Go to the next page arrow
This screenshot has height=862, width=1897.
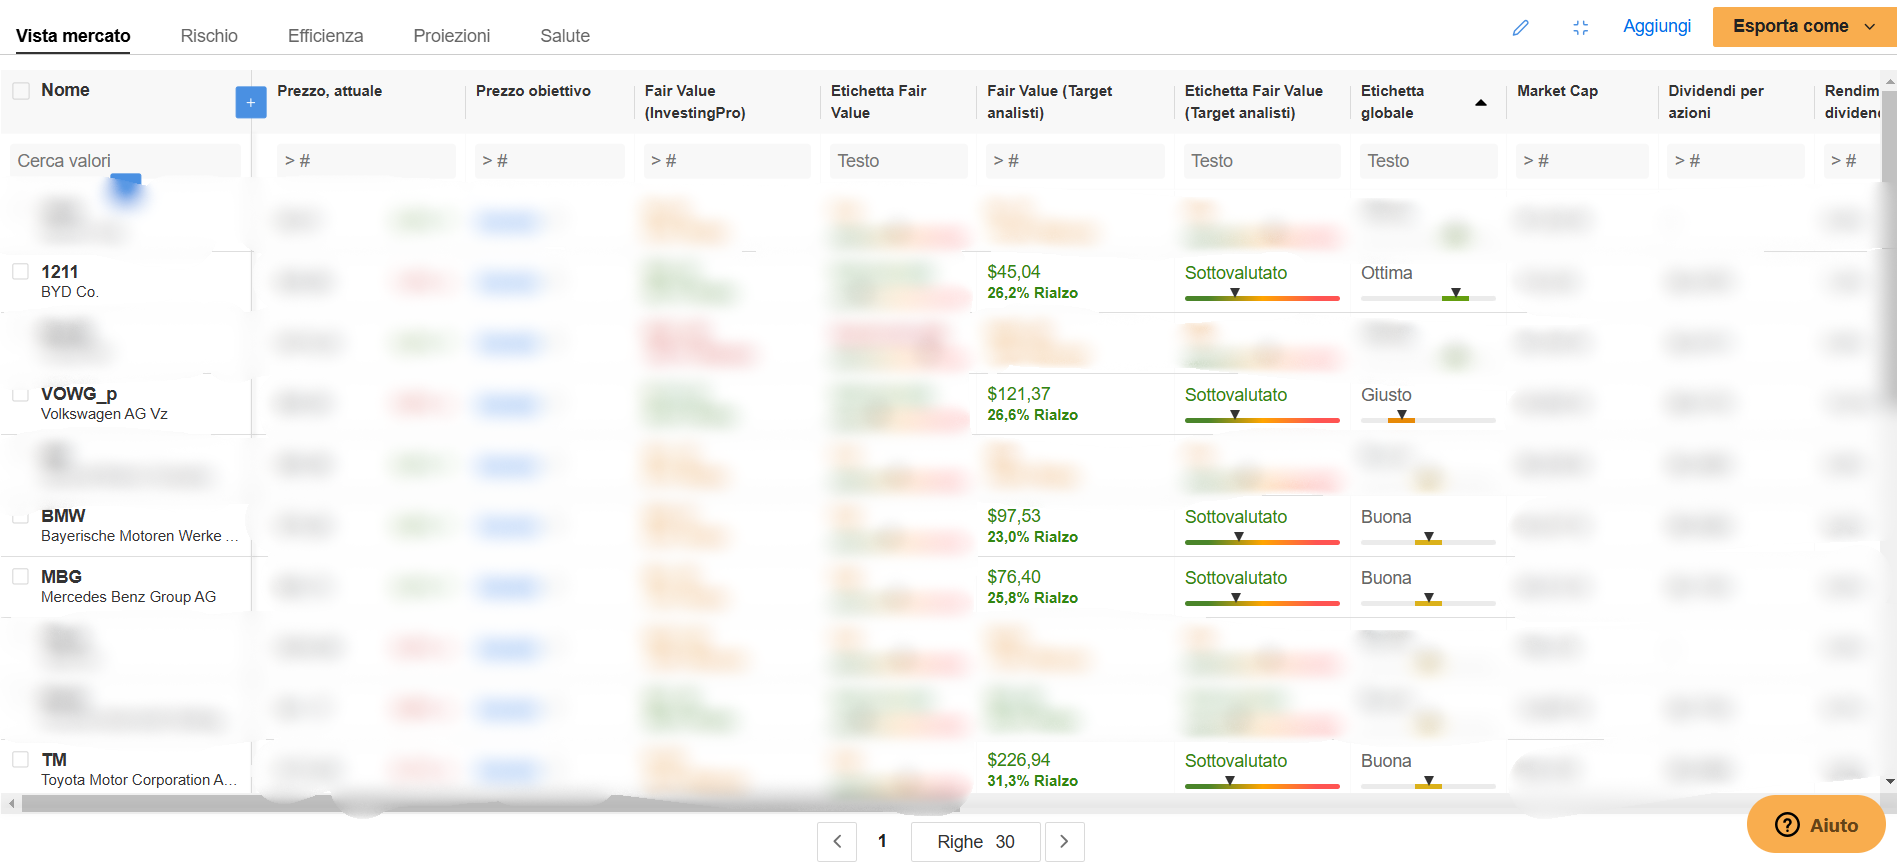point(1064,842)
